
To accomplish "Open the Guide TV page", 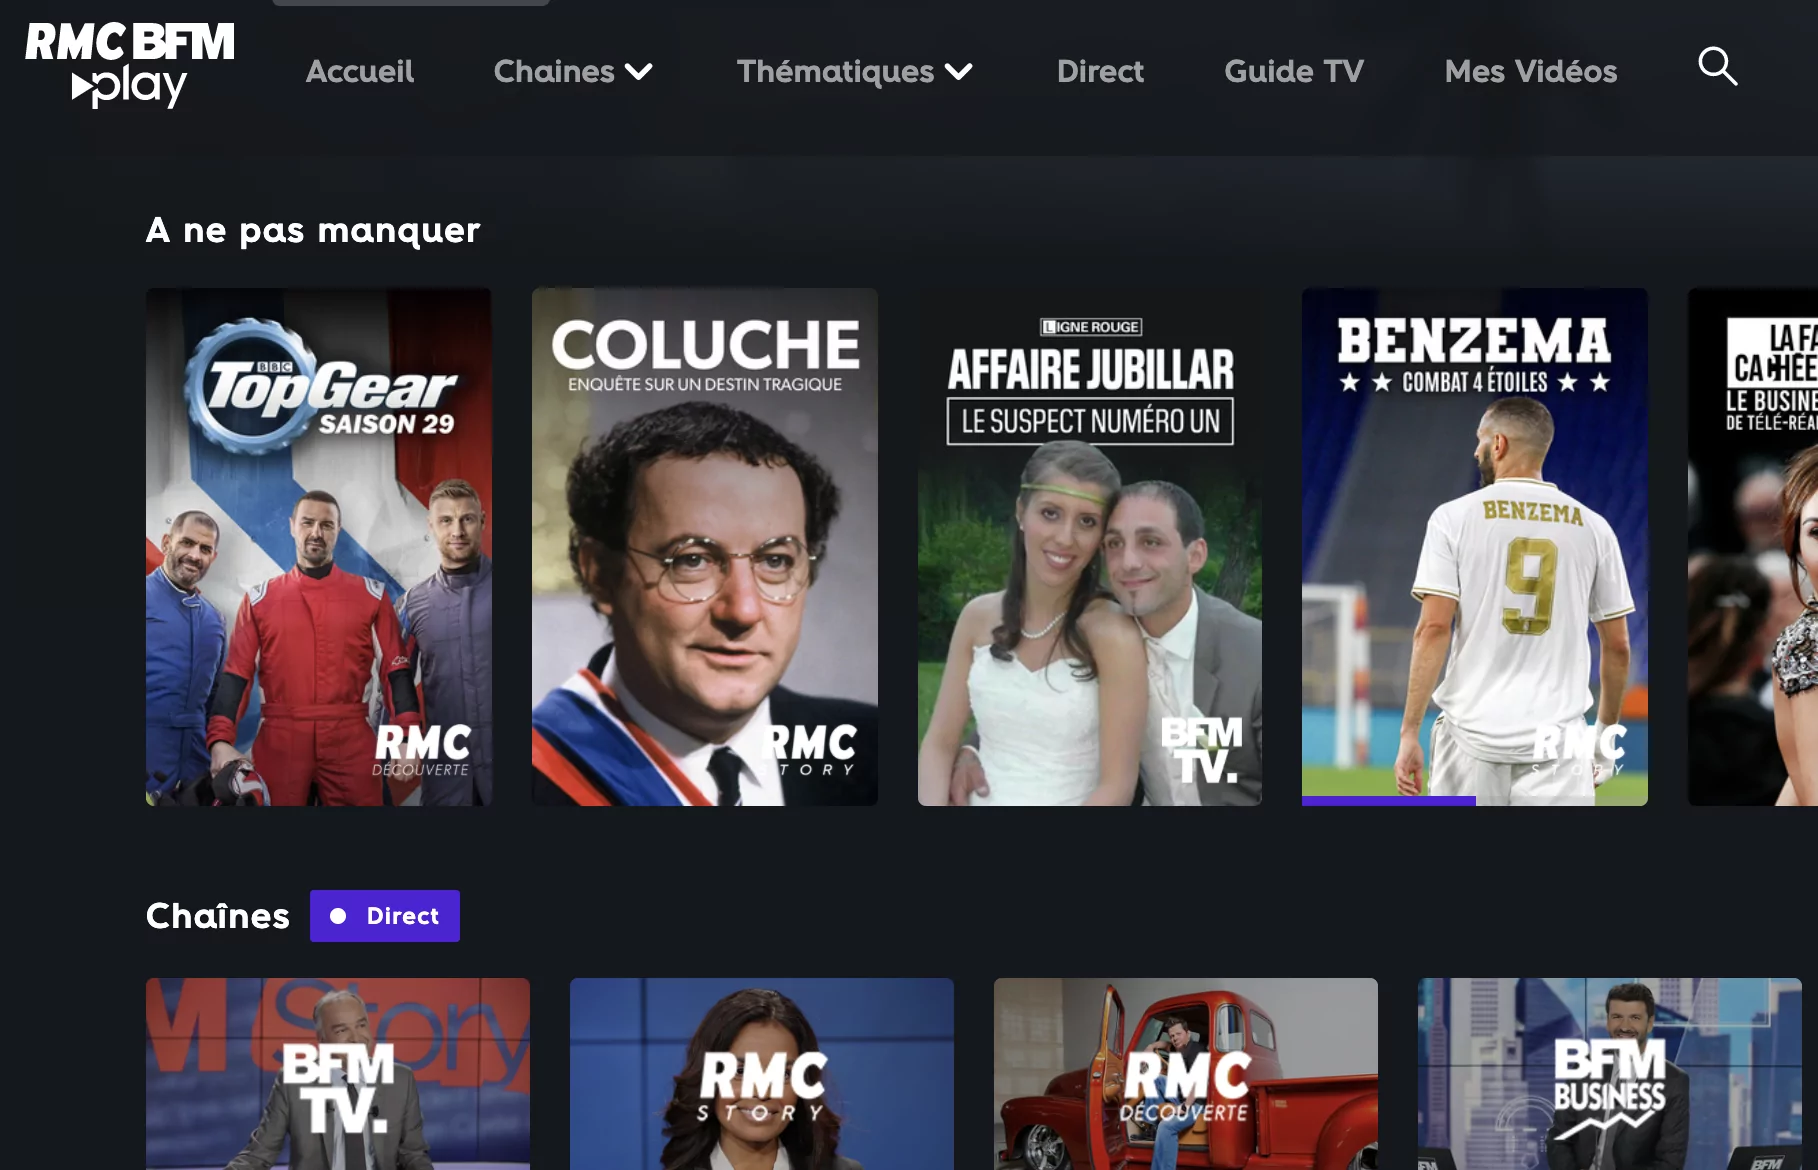I will coord(1294,71).
